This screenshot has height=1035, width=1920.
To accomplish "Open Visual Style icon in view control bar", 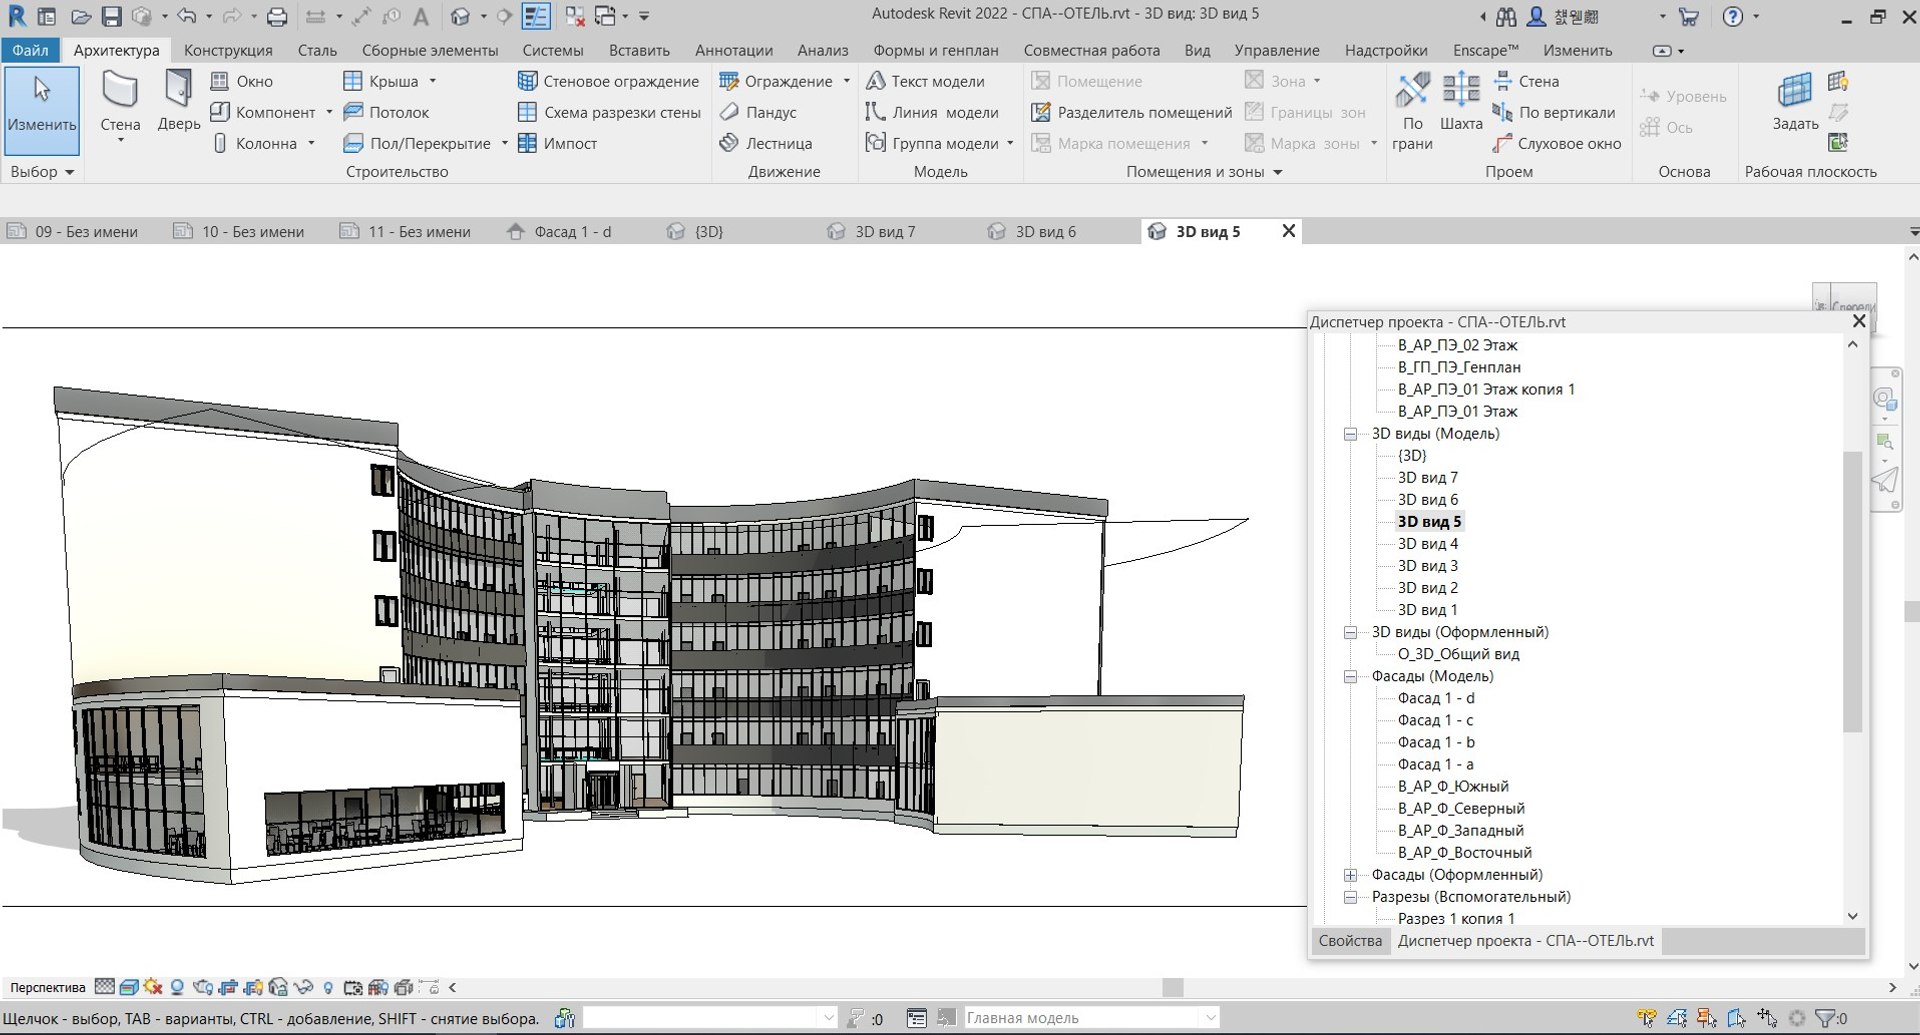I will point(129,987).
